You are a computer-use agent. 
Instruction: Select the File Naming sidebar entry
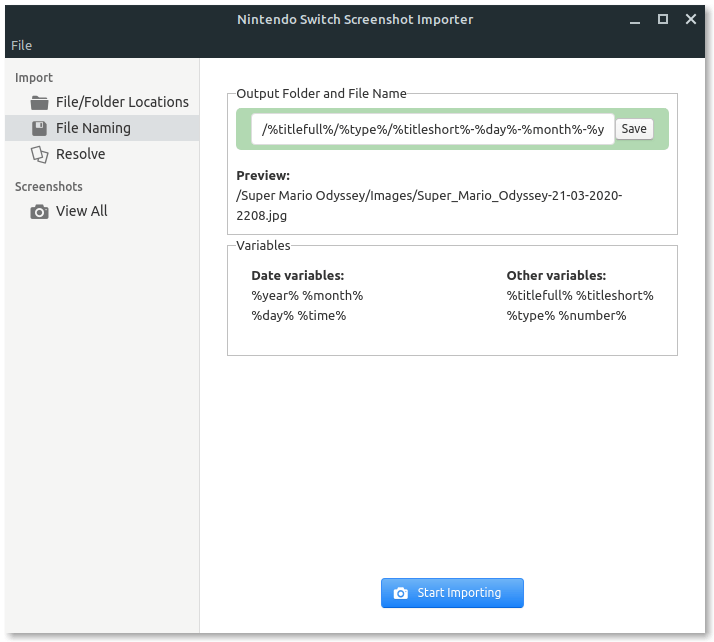pyautogui.click(x=93, y=128)
